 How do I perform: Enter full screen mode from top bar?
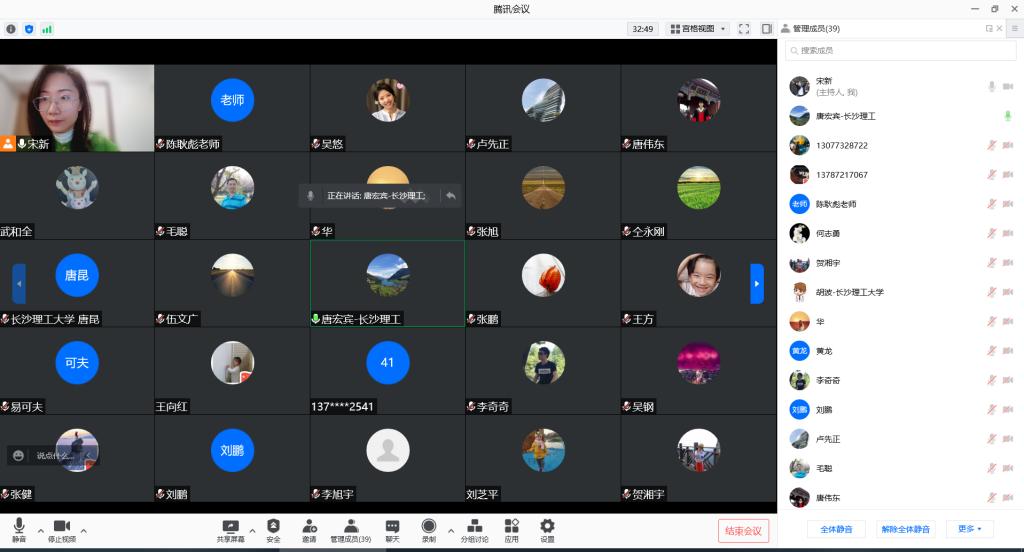744,29
